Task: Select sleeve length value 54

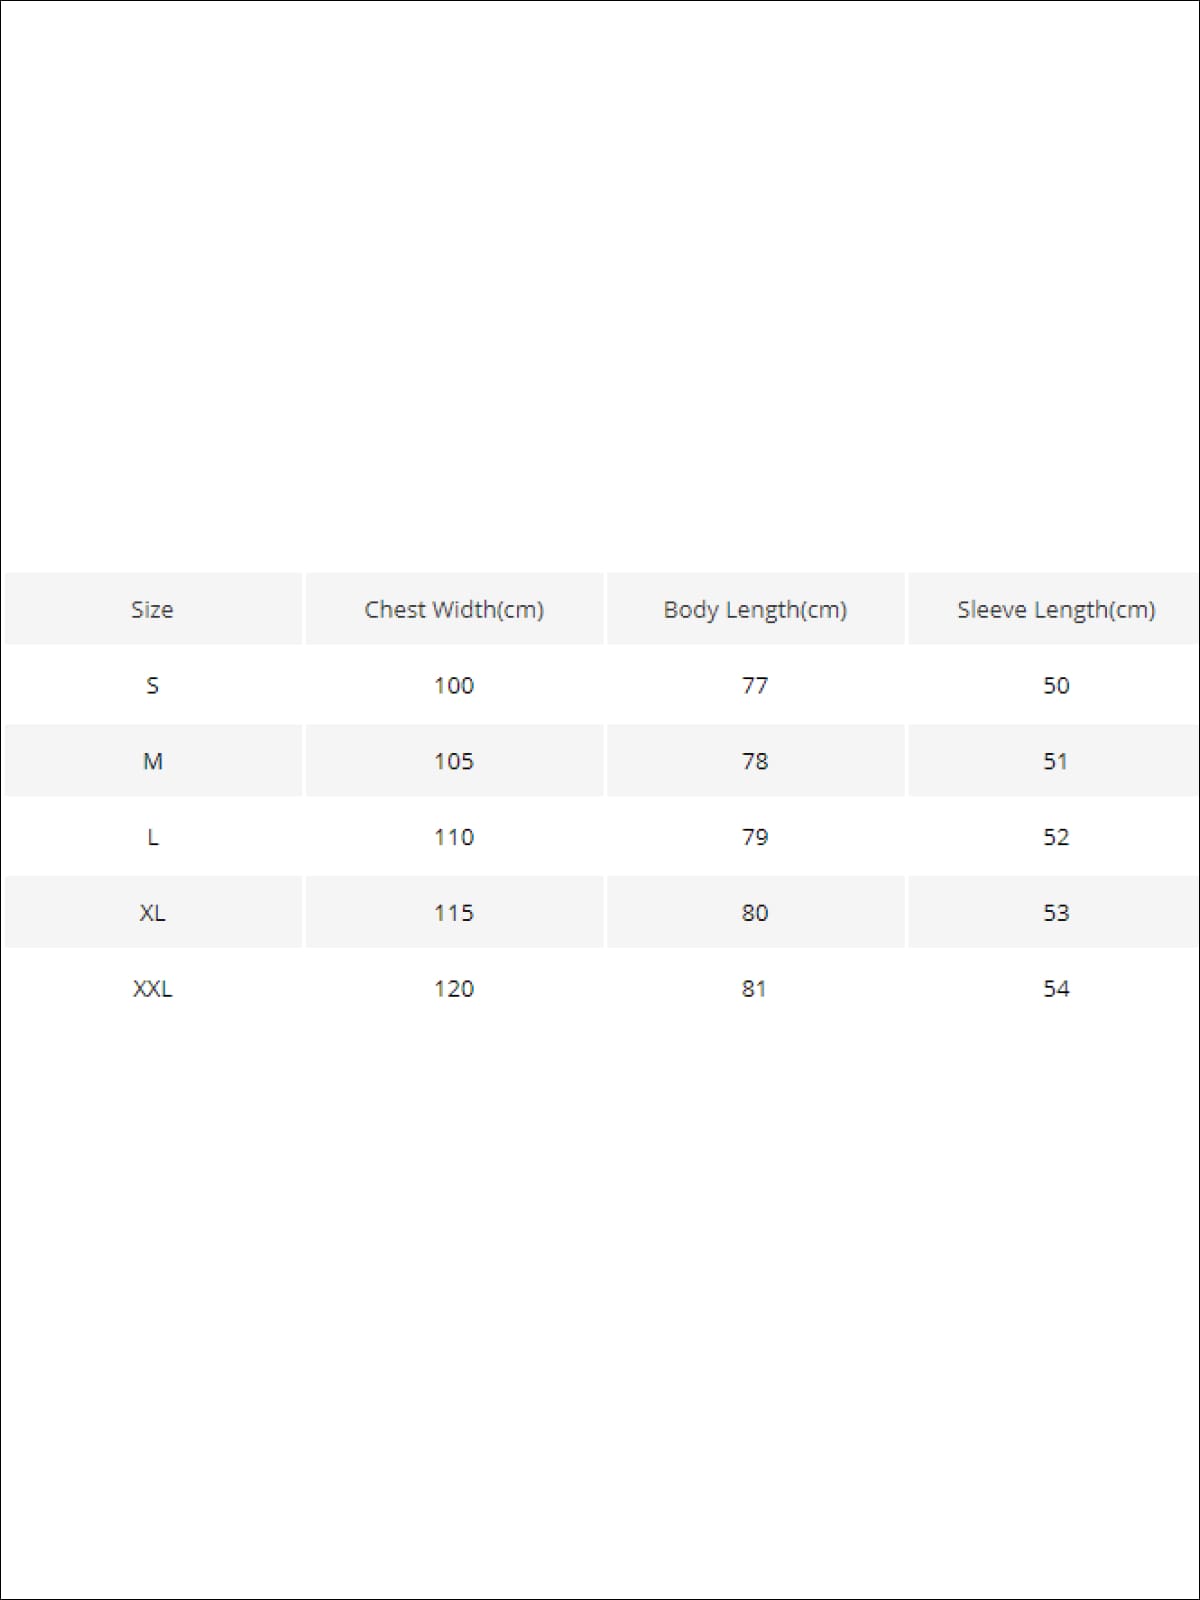Action: [1056, 988]
